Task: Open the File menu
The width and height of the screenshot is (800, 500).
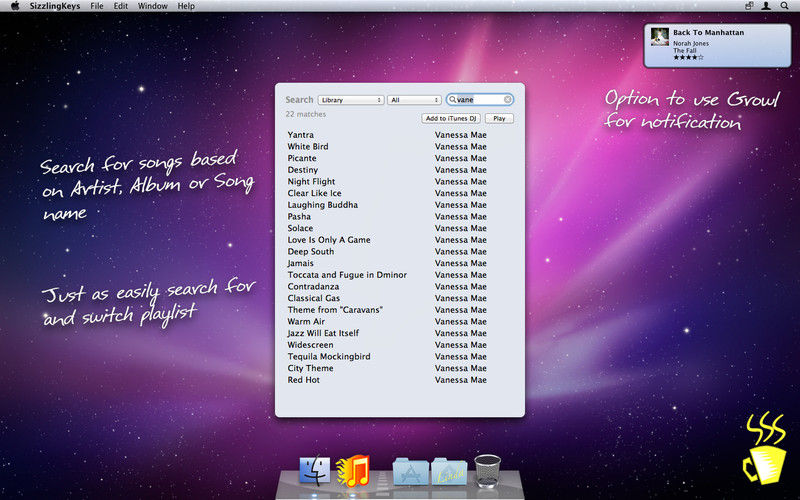Action: click(x=96, y=6)
